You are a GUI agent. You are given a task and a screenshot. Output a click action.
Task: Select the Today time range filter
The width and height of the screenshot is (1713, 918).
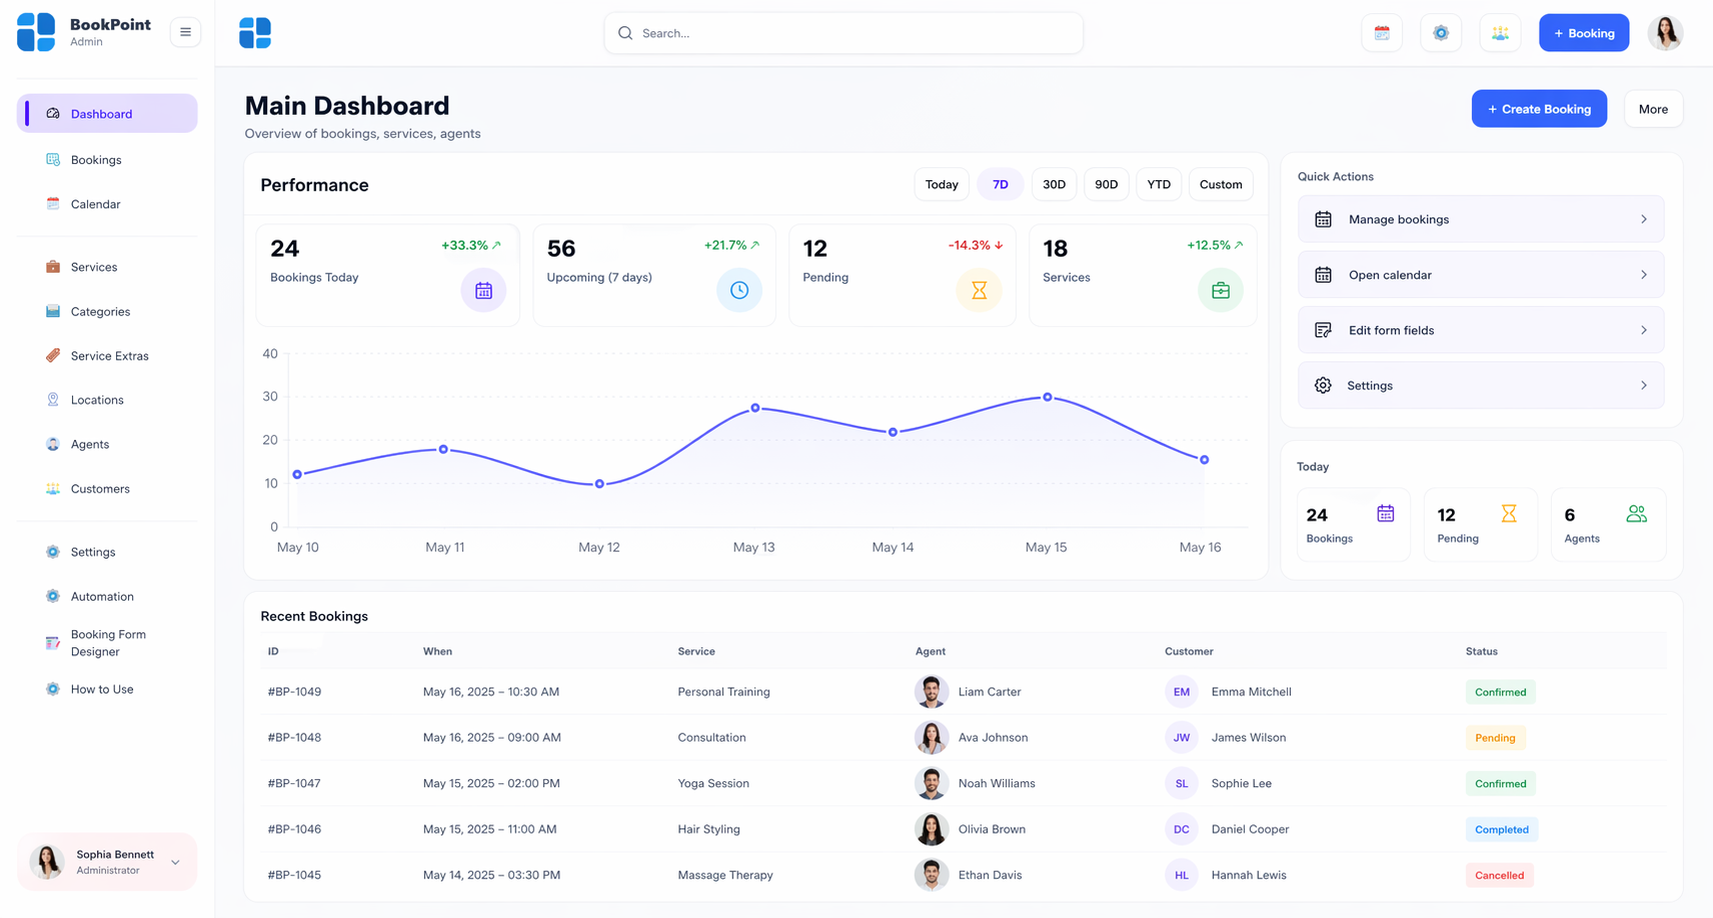pos(941,184)
